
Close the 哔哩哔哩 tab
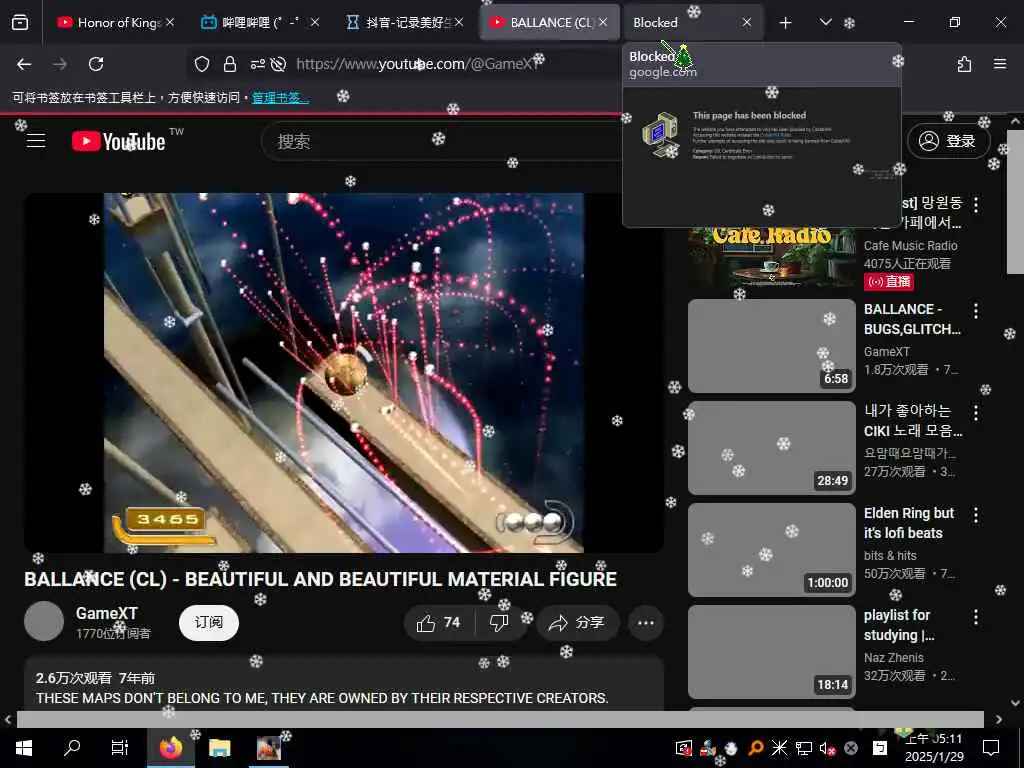point(315,23)
